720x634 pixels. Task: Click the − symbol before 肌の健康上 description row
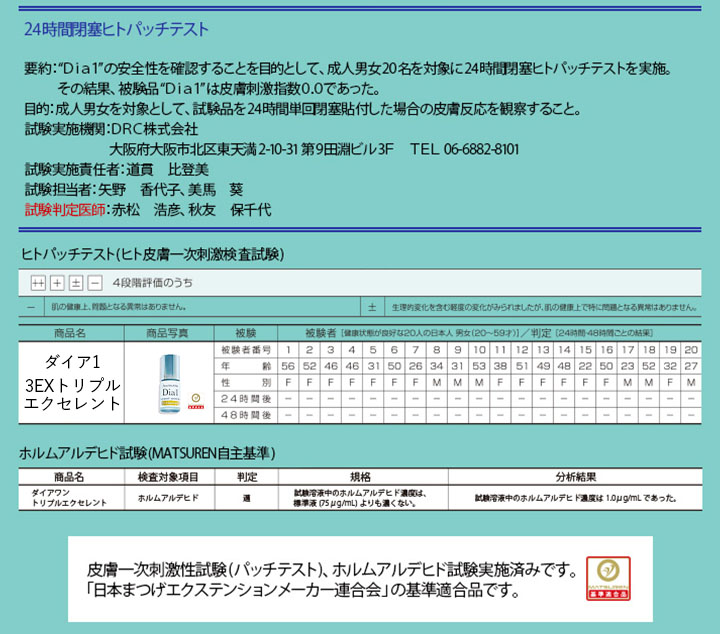pyautogui.click(x=31, y=307)
